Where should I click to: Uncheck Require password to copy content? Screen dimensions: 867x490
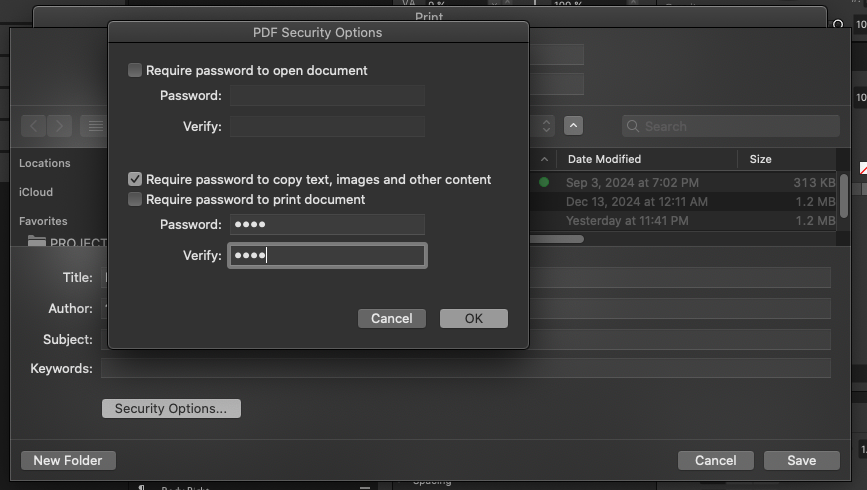point(135,180)
